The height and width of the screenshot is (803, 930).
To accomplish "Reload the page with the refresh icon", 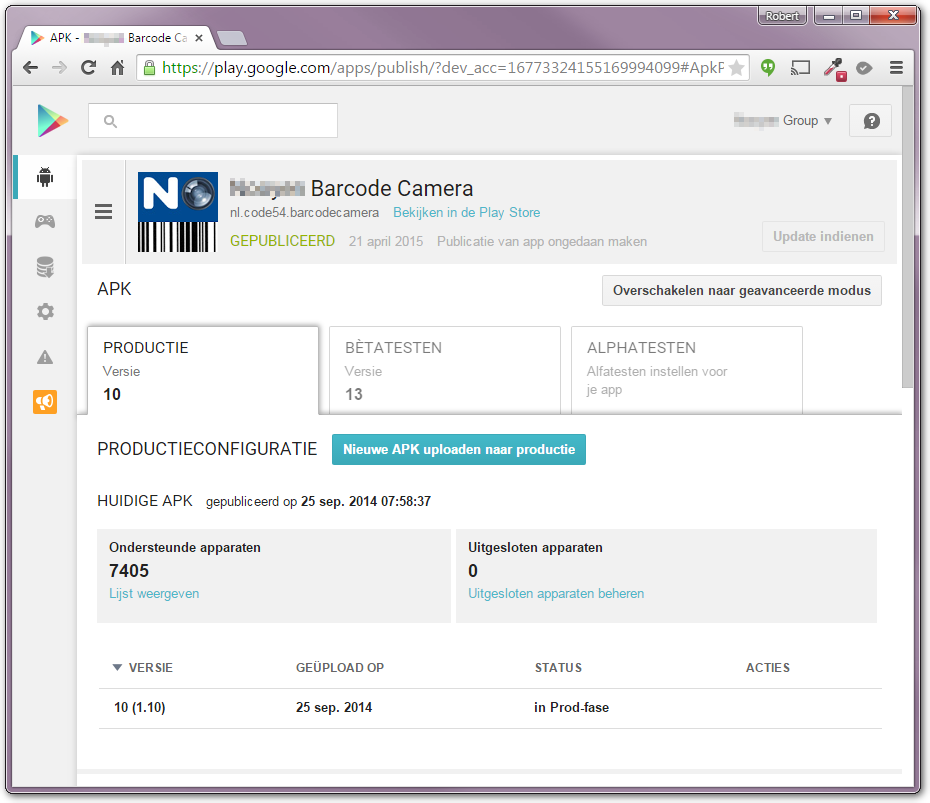I will click(88, 68).
